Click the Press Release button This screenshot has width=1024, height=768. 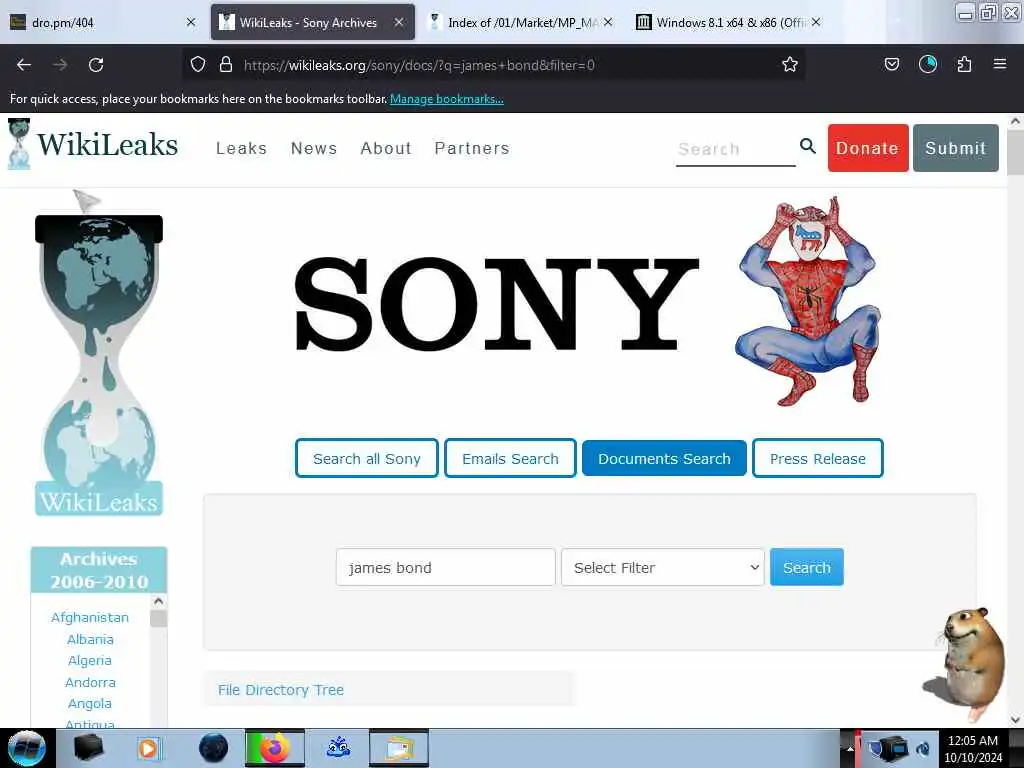tap(818, 458)
